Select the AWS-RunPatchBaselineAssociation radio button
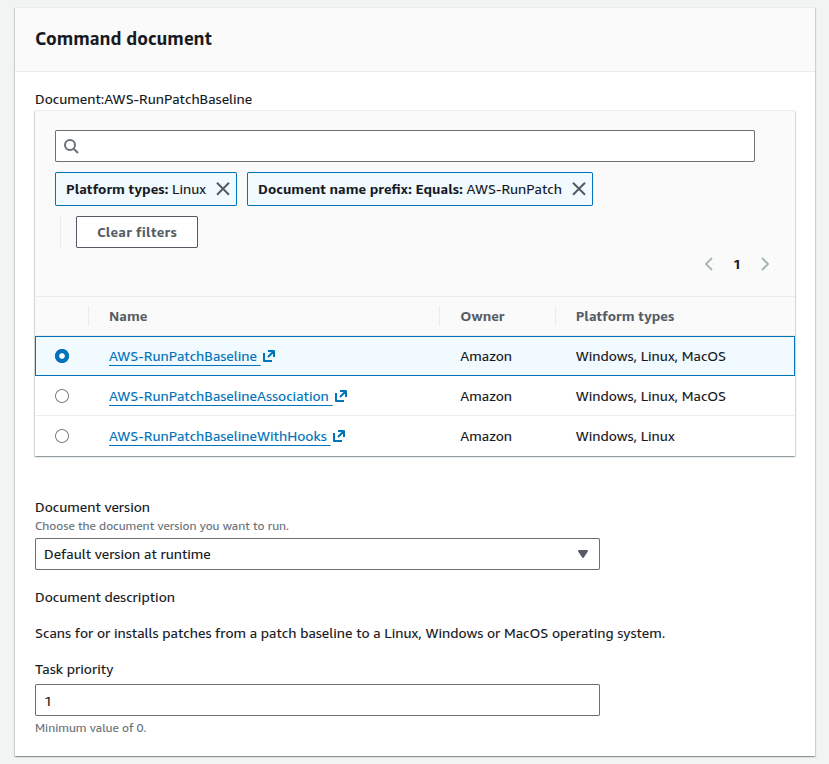The width and height of the screenshot is (829, 764). (x=62, y=396)
